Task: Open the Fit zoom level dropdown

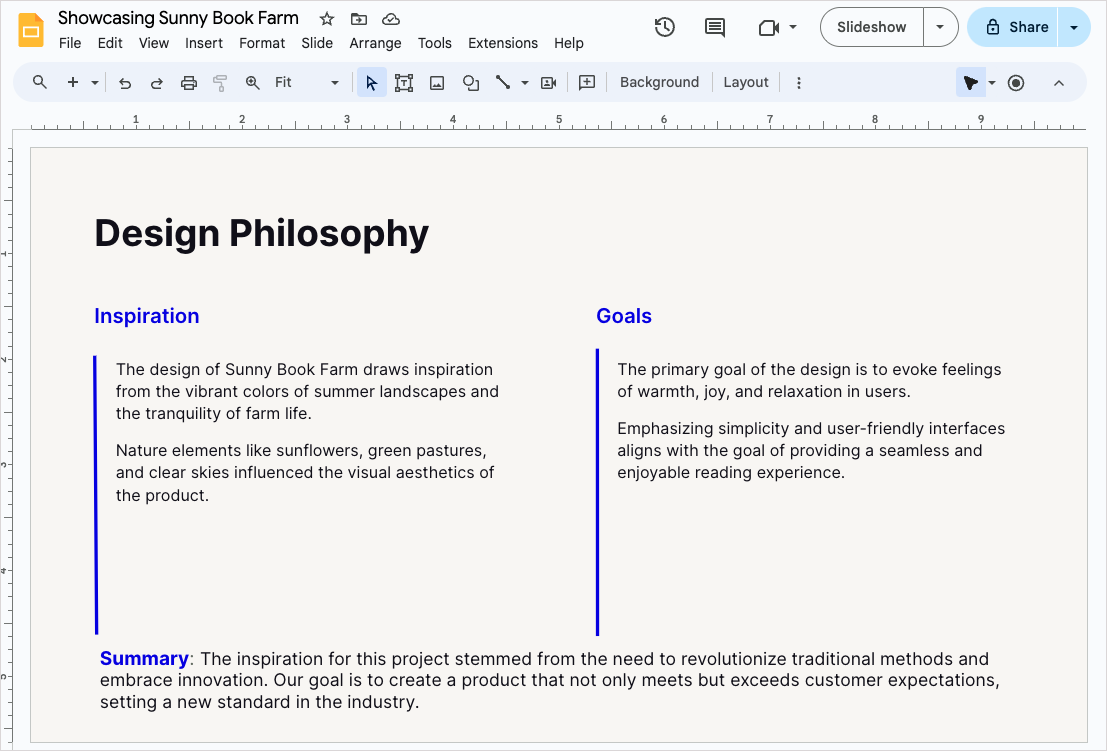Action: [306, 83]
